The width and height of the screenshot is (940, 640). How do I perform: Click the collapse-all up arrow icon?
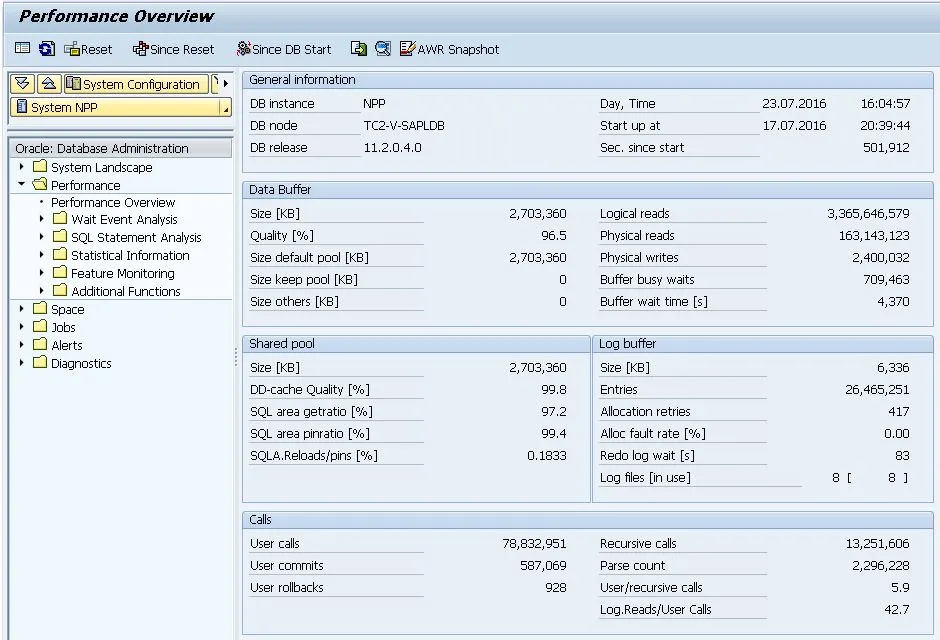coord(49,84)
